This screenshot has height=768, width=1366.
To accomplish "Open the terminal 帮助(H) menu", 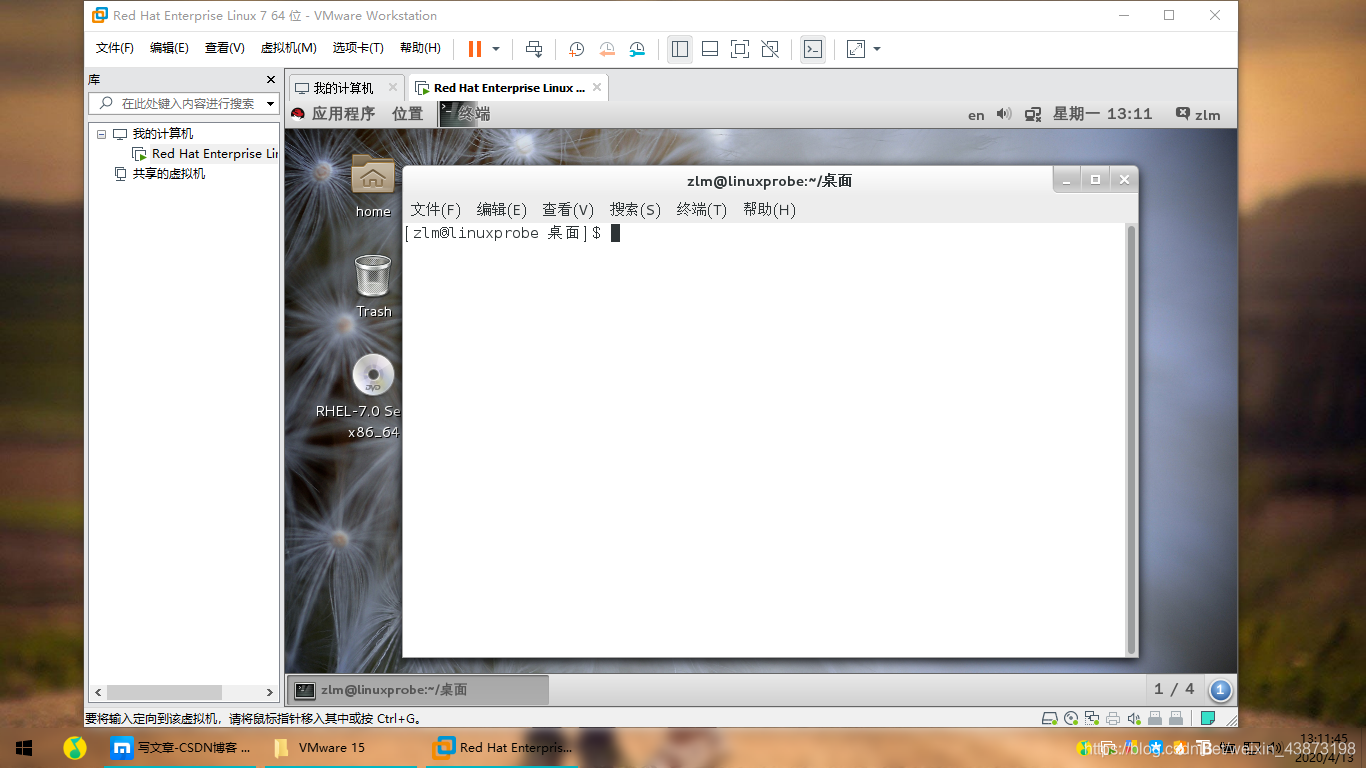I will point(769,209).
